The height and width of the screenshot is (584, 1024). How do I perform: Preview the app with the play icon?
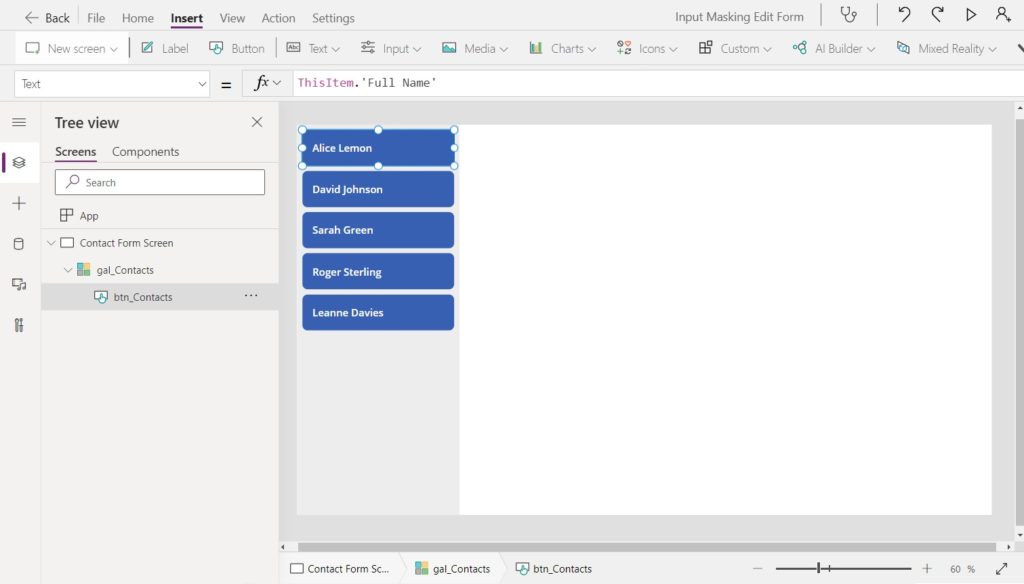[970, 14]
